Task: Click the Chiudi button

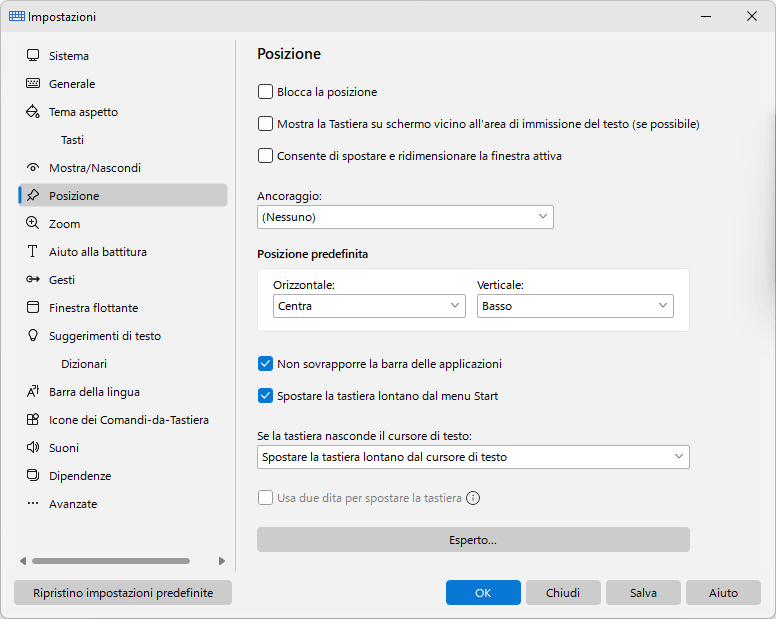Action: click(x=563, y=592)
